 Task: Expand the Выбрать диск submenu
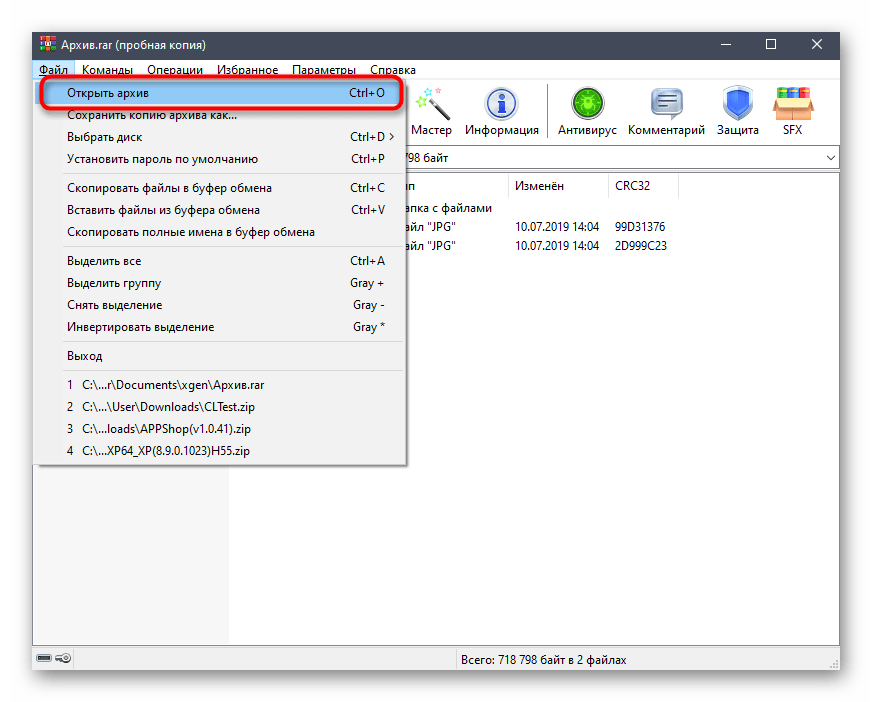tap(220, 137)
